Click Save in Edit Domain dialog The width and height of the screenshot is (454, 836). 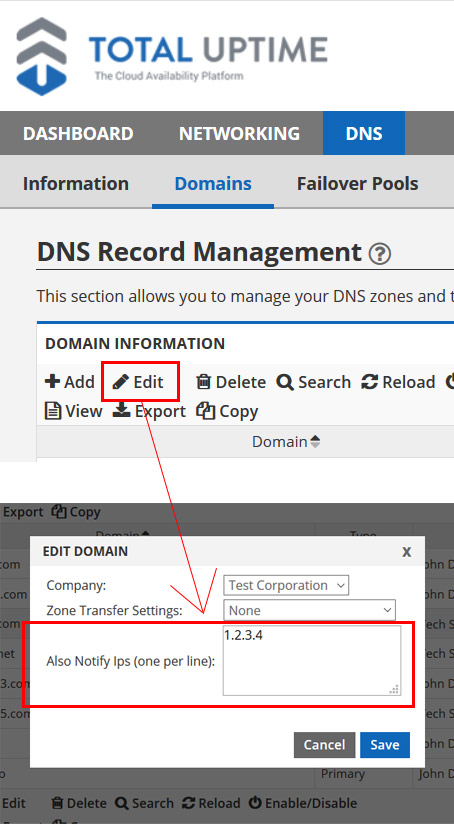(385, 745)
